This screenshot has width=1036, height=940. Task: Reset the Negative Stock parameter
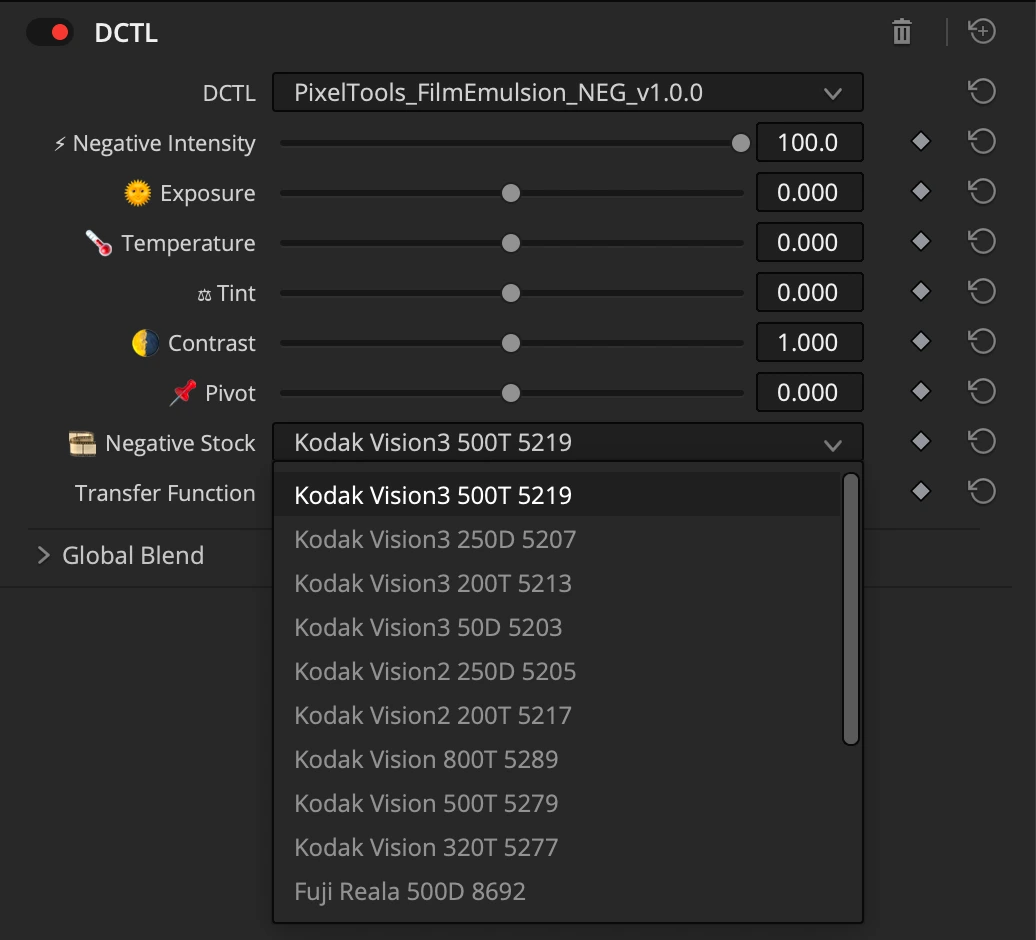[982, 441]
